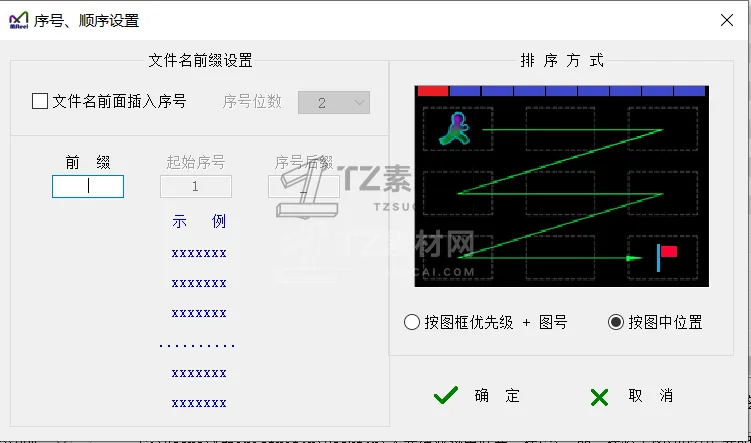Screen dimensions: 751x443
Task: Click the 序号位数 label
Action: point(252,102)
